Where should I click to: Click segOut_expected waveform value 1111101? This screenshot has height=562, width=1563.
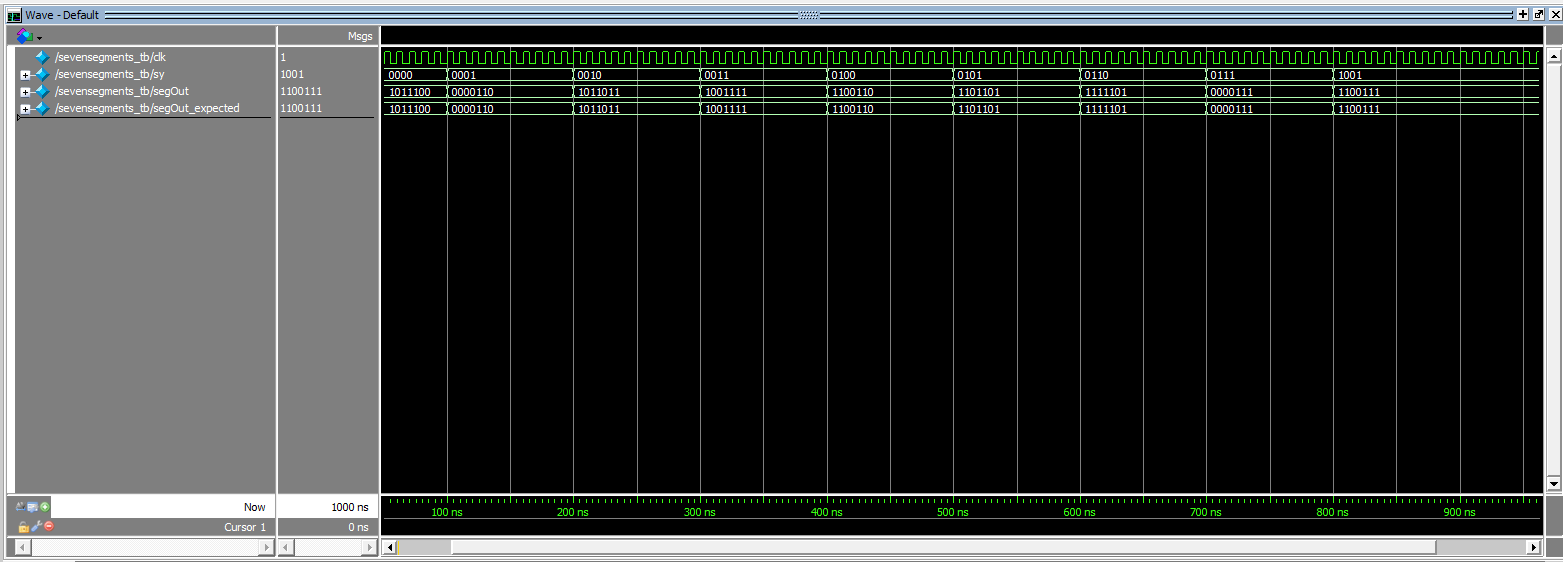click(1106, 109)
